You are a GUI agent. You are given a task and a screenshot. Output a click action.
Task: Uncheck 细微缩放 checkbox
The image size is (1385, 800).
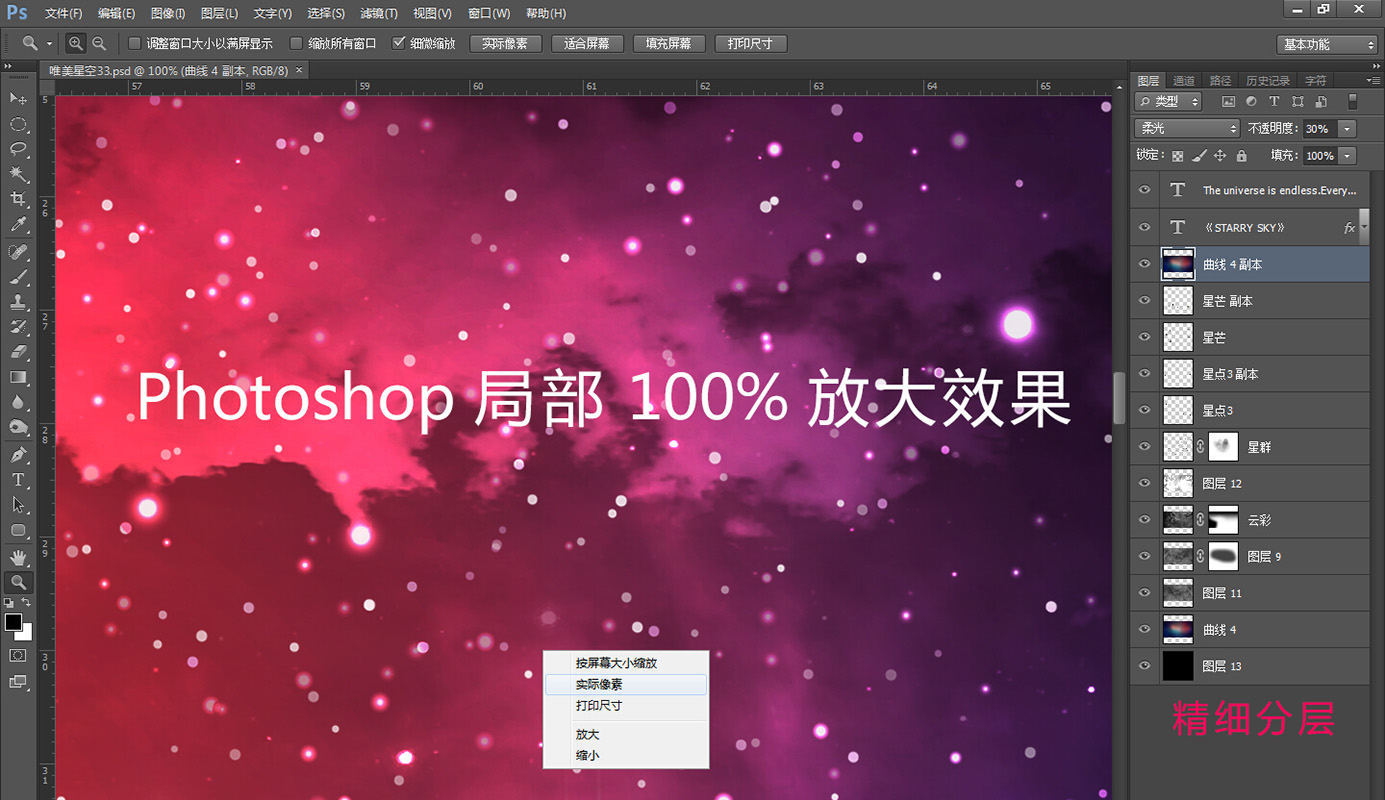tap(399, 43)
